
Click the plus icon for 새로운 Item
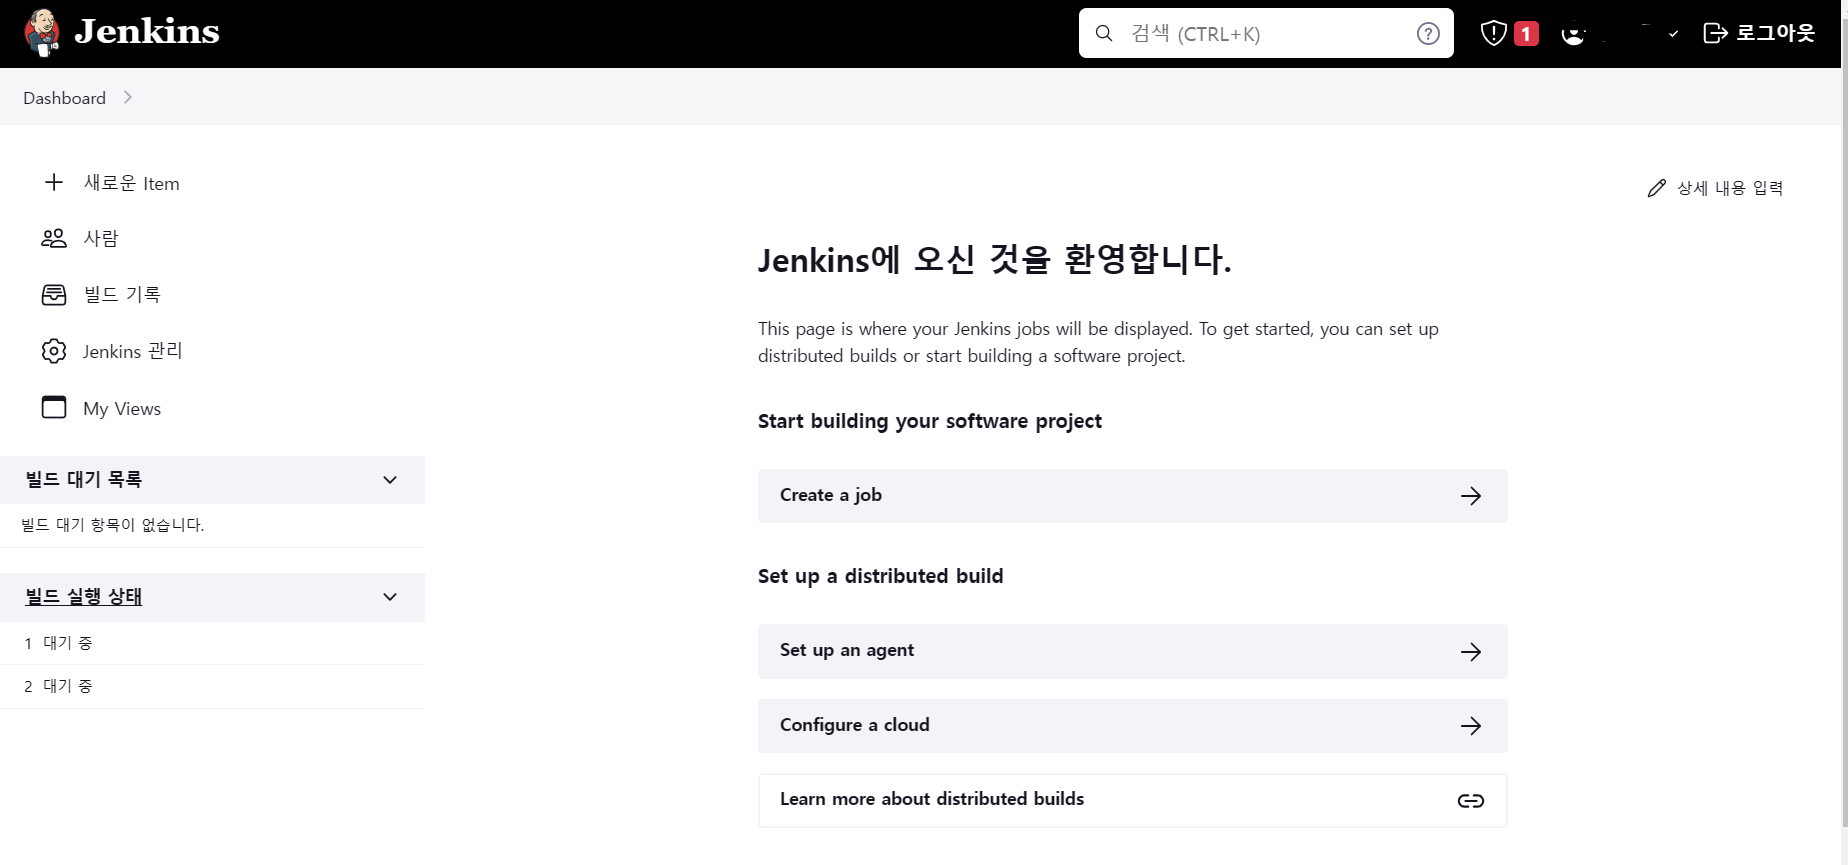(x=54, y=182)
